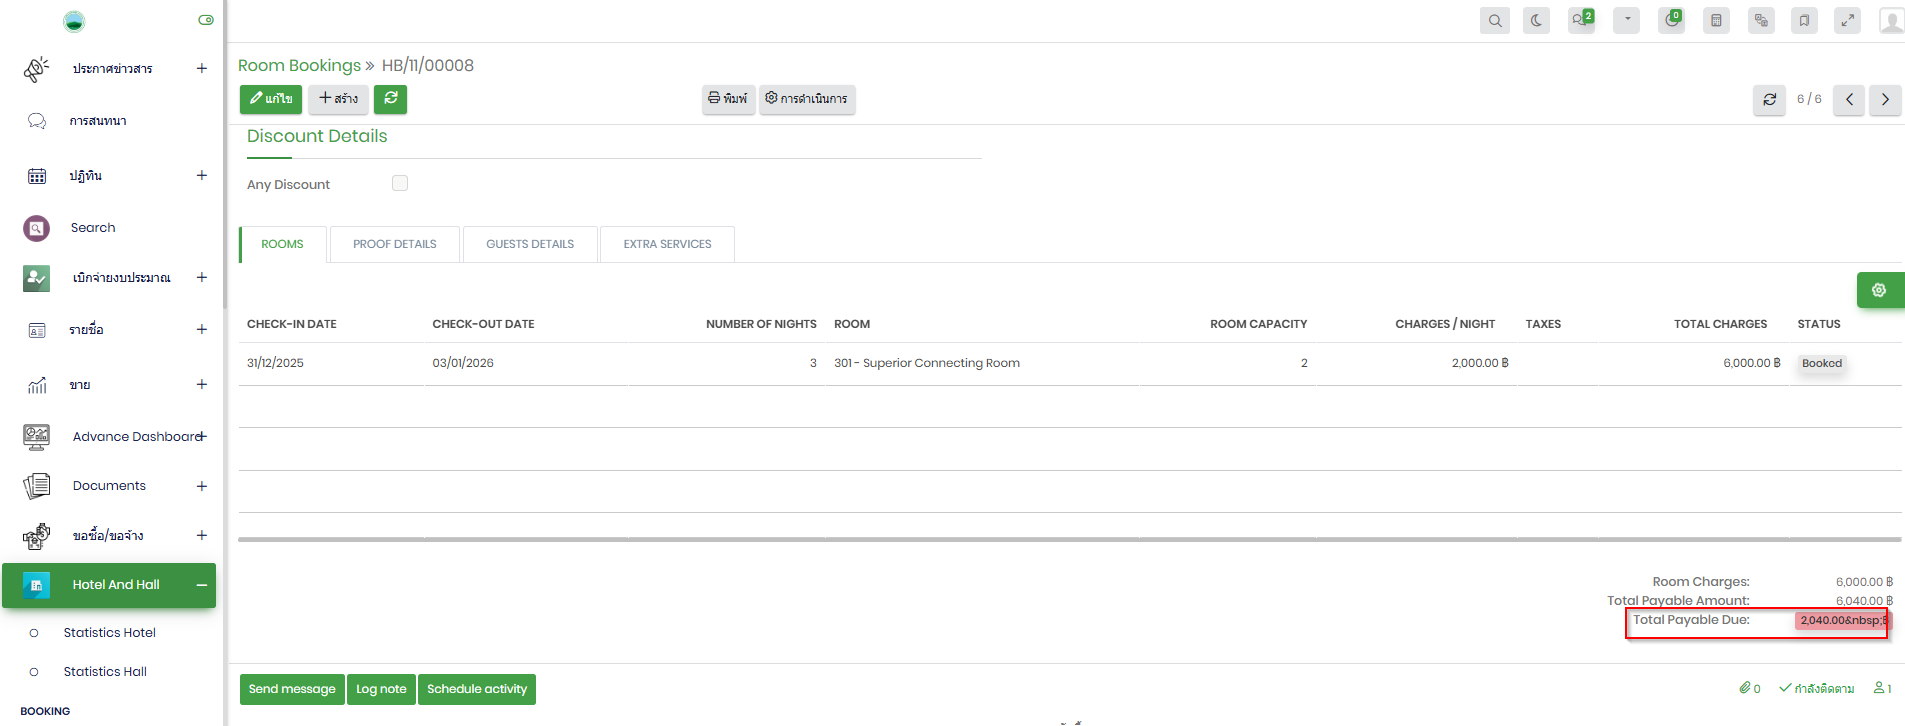Enter fullscreen with the expand arrows icon

click(1847, 20)
